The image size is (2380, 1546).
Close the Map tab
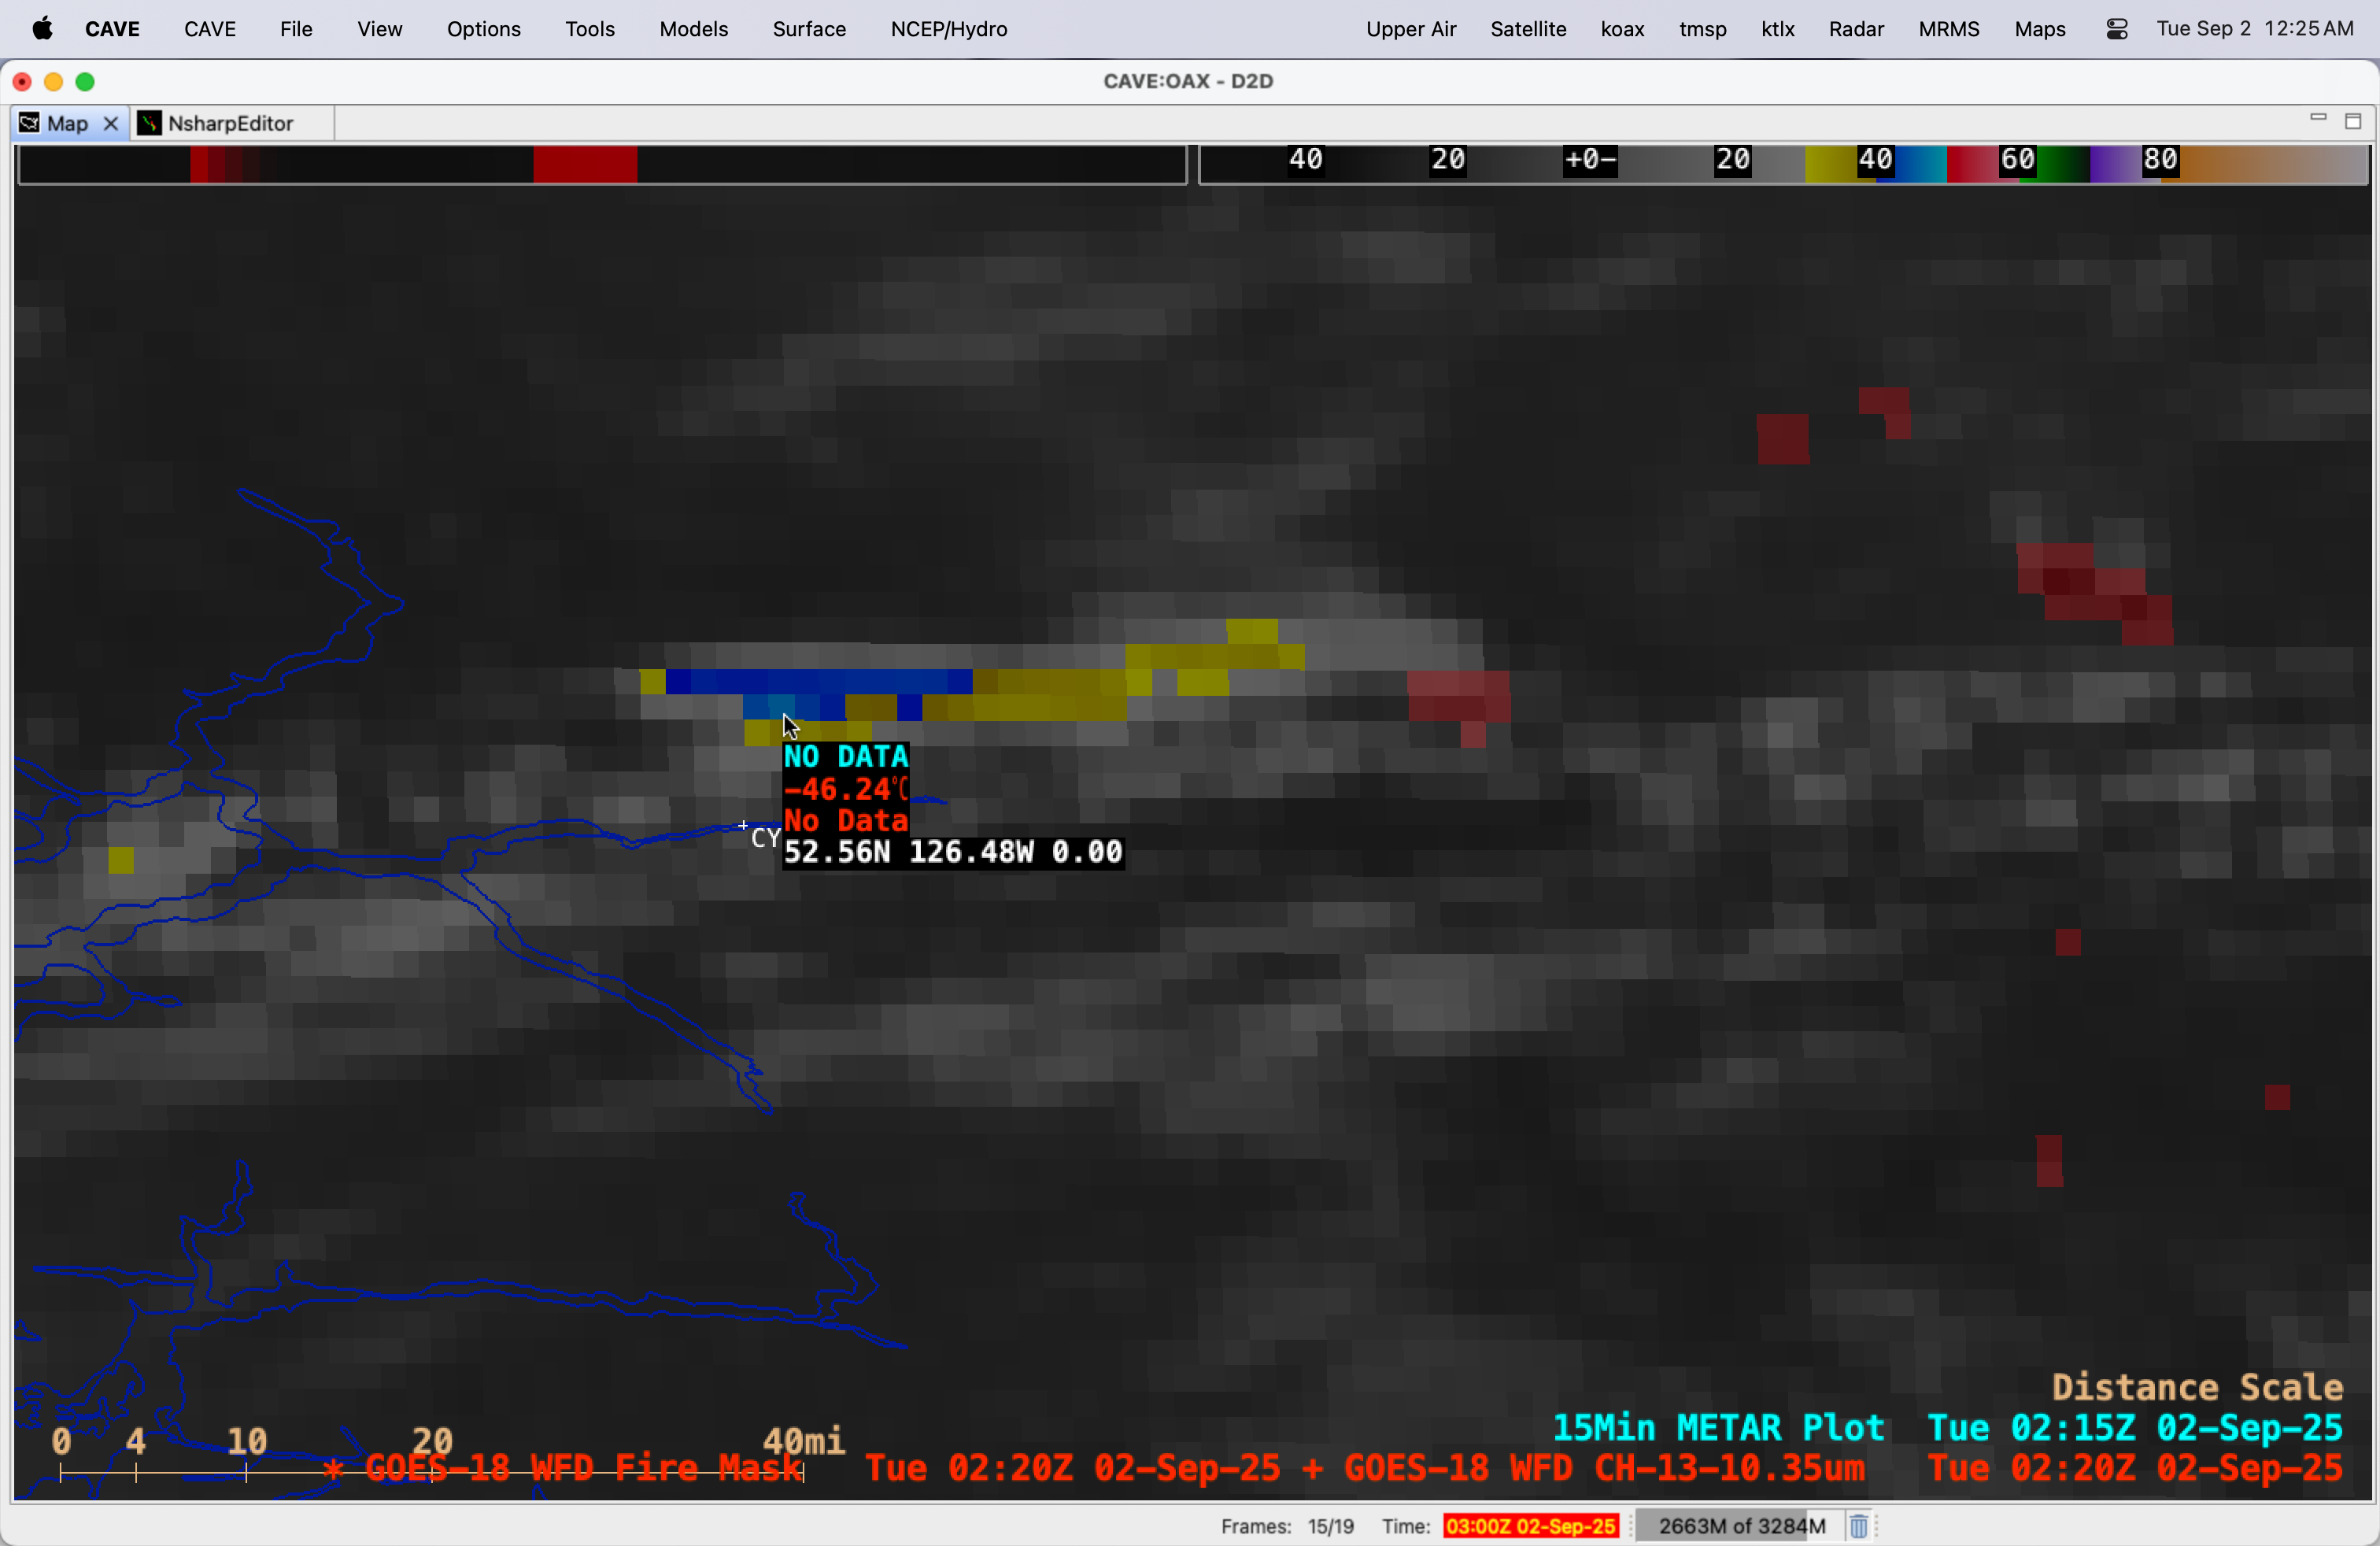111,123
